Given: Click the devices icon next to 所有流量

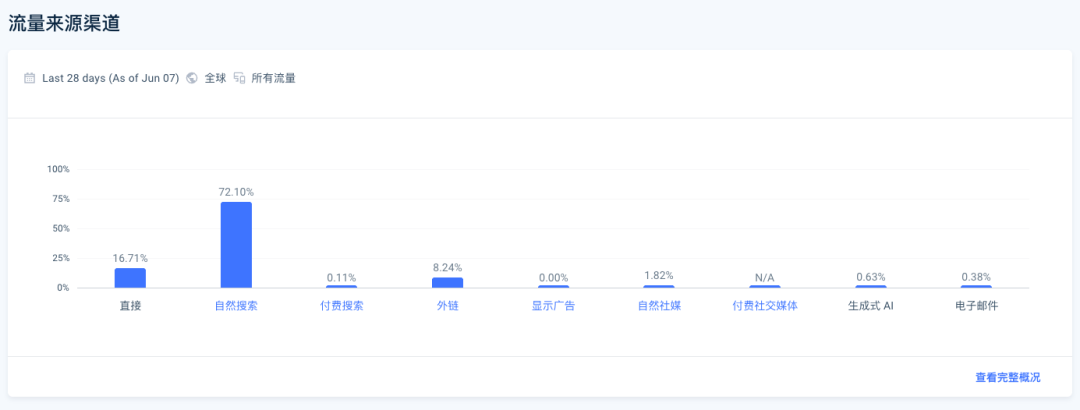Looking at the screenshot, I should [x=239, y=78].
